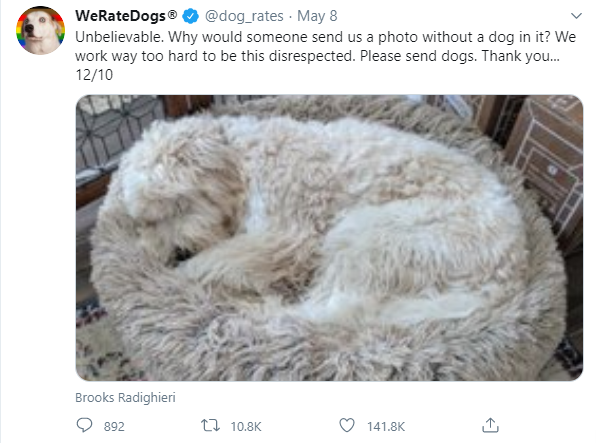Image resolution: width=596 pixels, height=443 pixels.
Task: Click the reply speech bubble icon
Action: point(84,425)
